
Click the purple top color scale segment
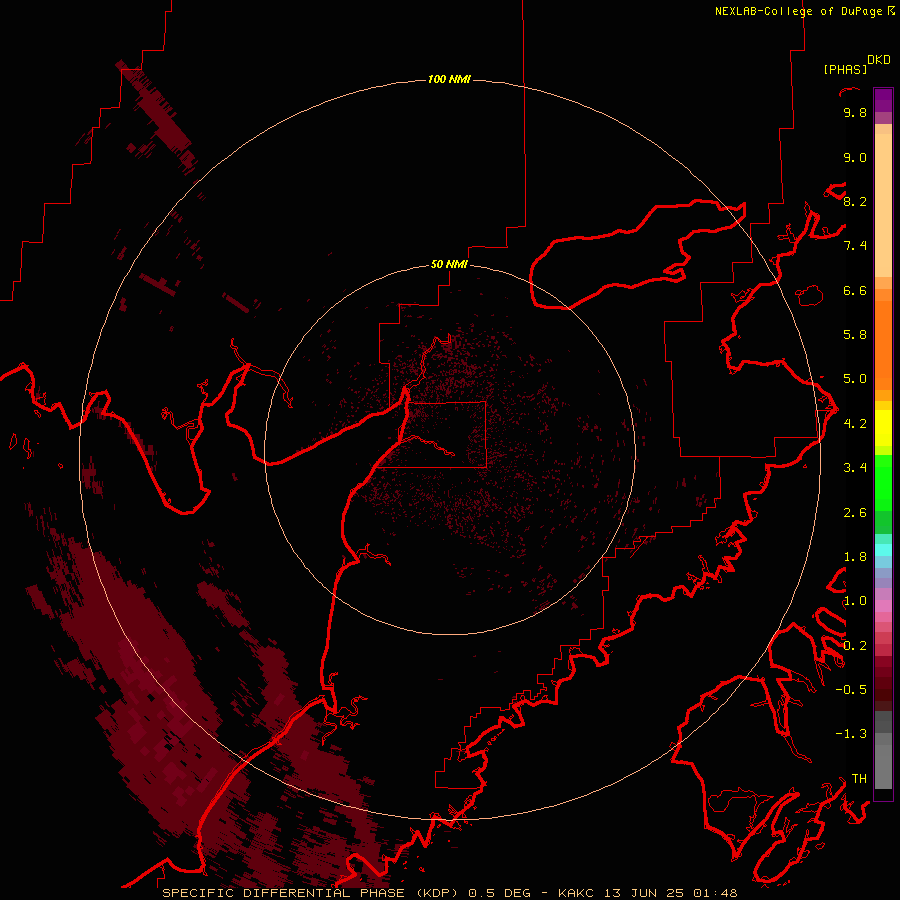tap(883, 100)
